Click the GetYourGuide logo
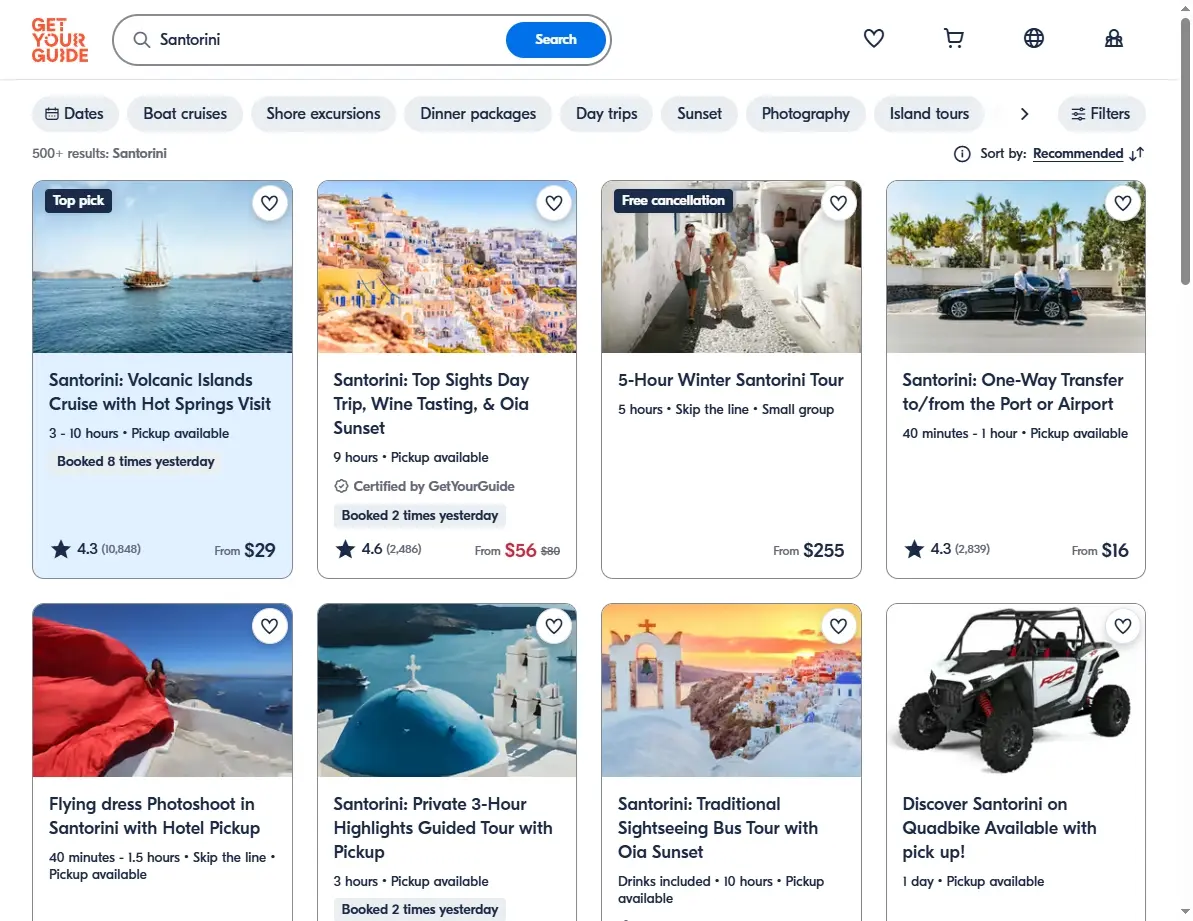The image size is (1193, 921). tap(59, 40)
